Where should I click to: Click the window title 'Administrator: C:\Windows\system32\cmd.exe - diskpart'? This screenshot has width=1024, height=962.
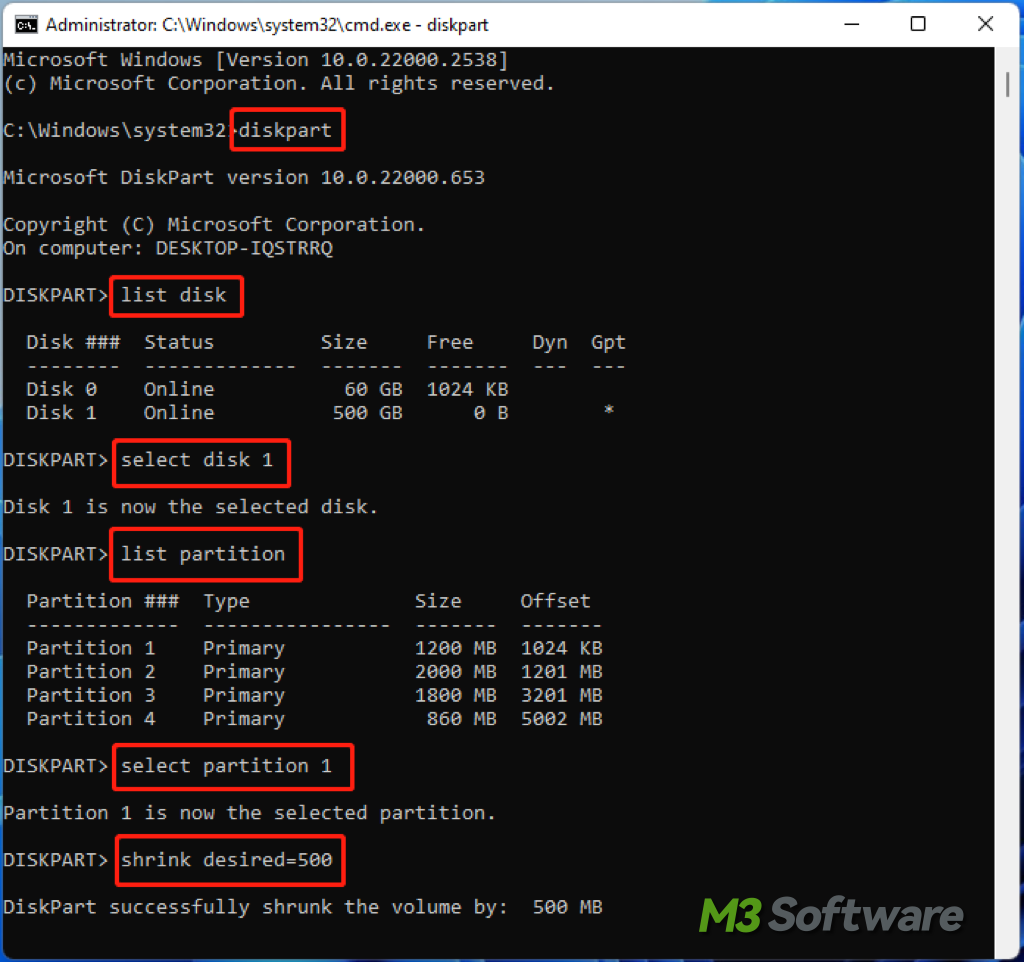point(266,25)
